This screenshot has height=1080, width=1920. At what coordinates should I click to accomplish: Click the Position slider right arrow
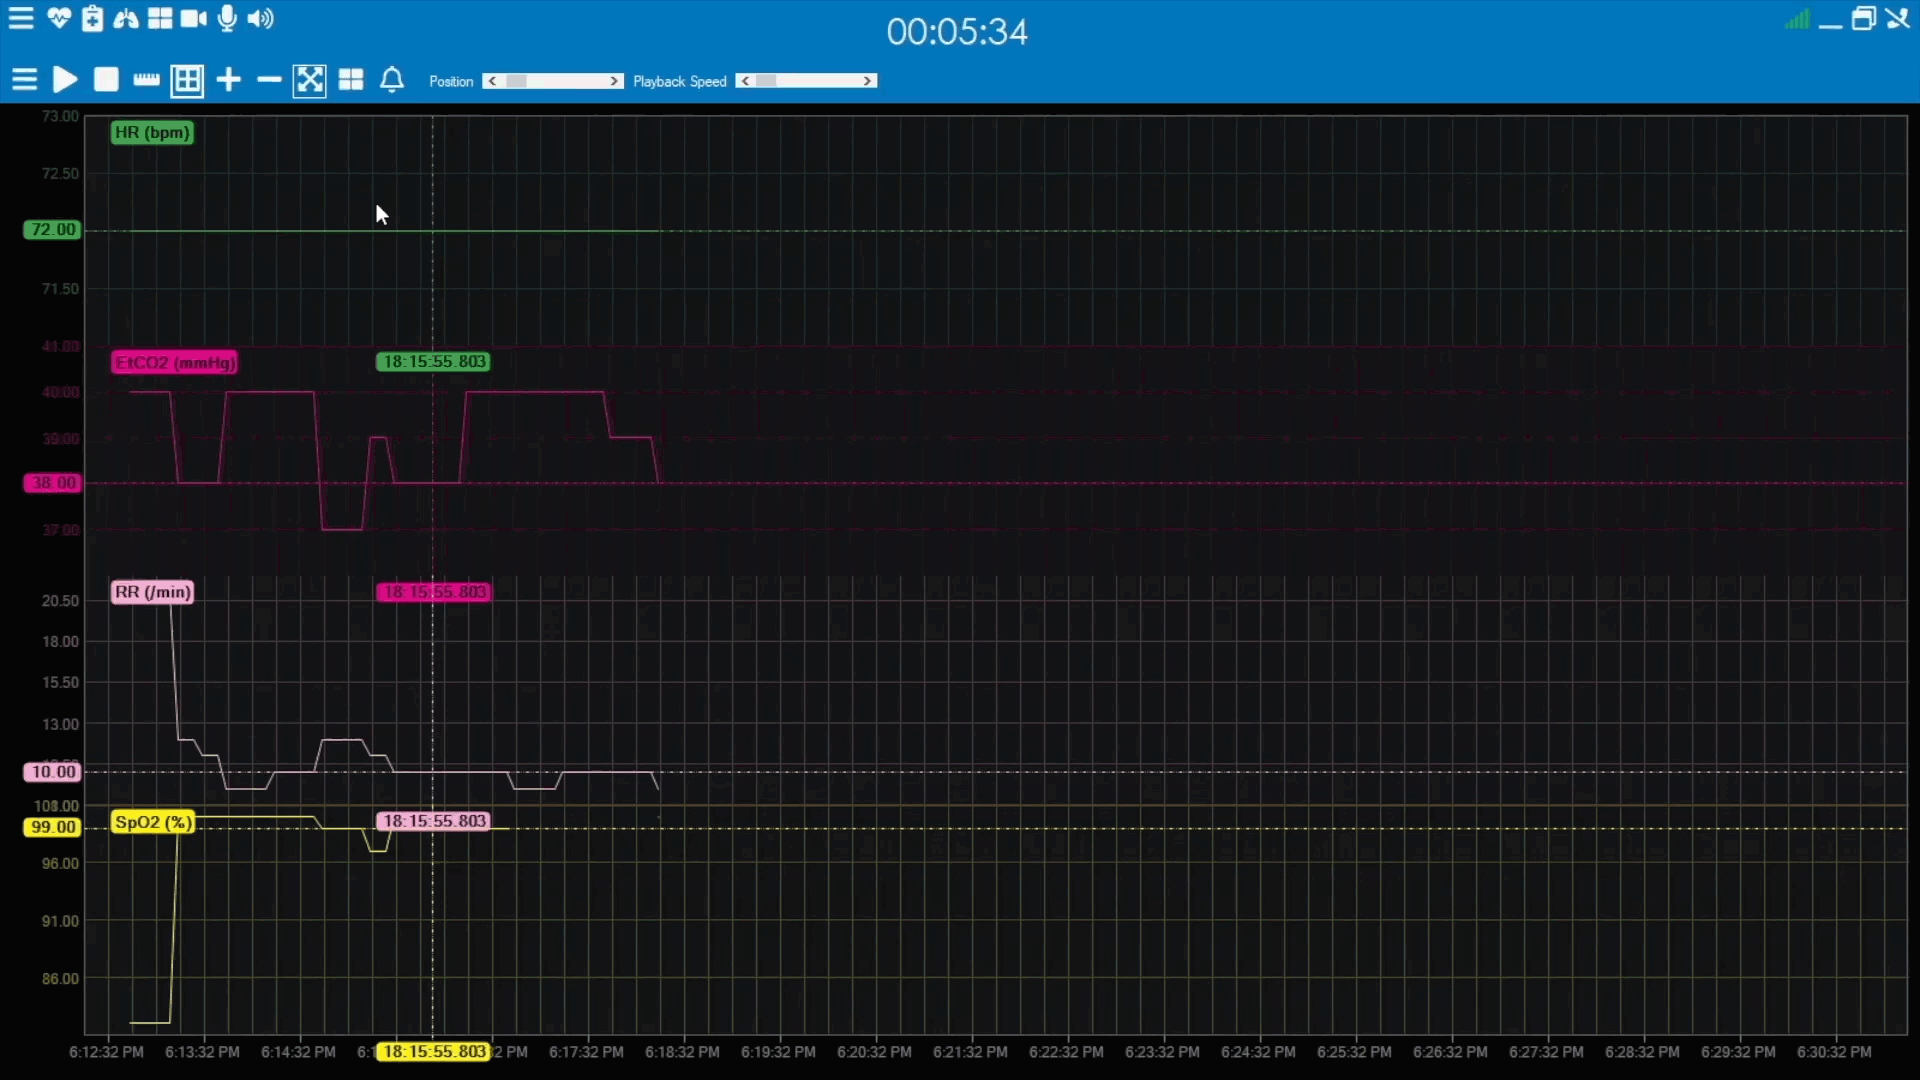(615, 81)
